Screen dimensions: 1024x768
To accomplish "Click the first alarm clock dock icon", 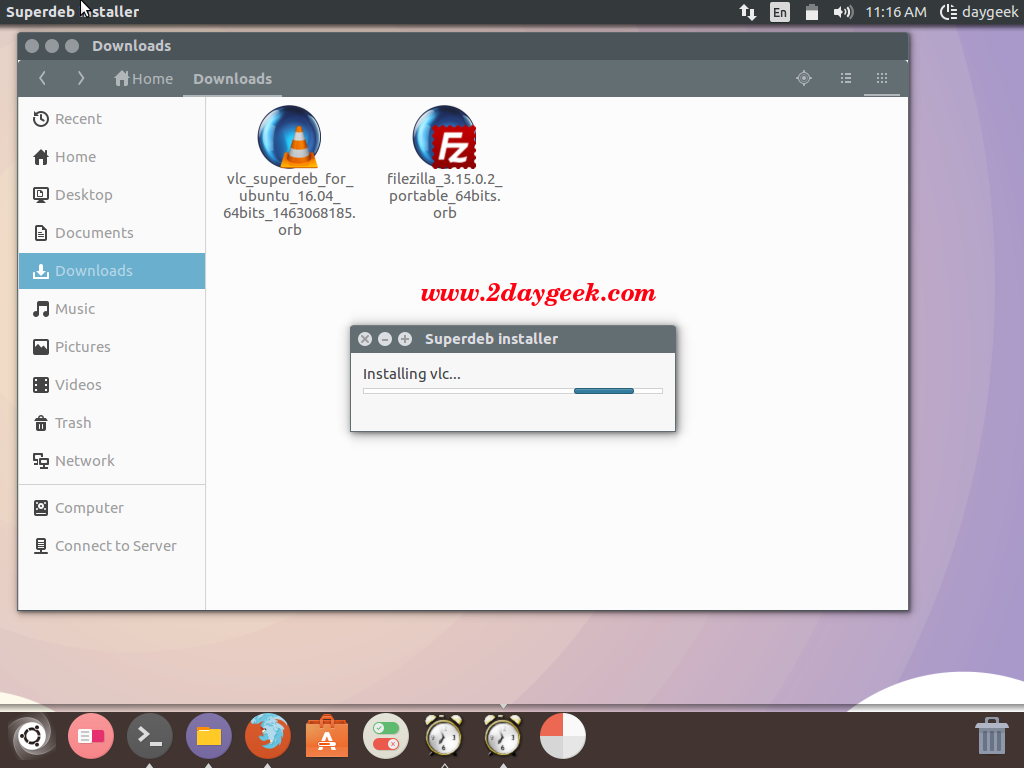I will coord(444,736).
